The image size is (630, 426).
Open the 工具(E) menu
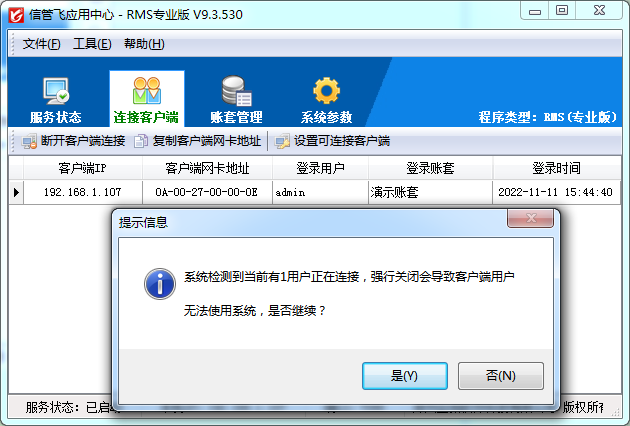click(92, 44)
